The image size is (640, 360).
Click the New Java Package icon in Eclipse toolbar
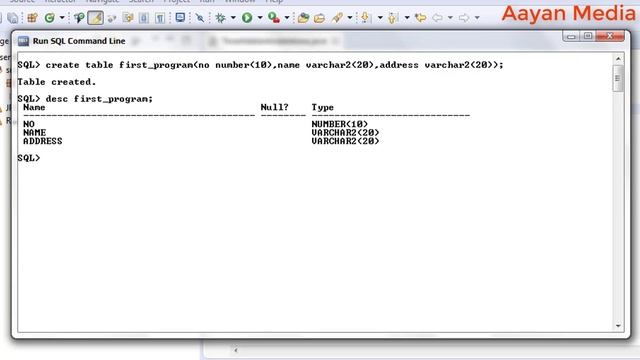pos(32,18)
